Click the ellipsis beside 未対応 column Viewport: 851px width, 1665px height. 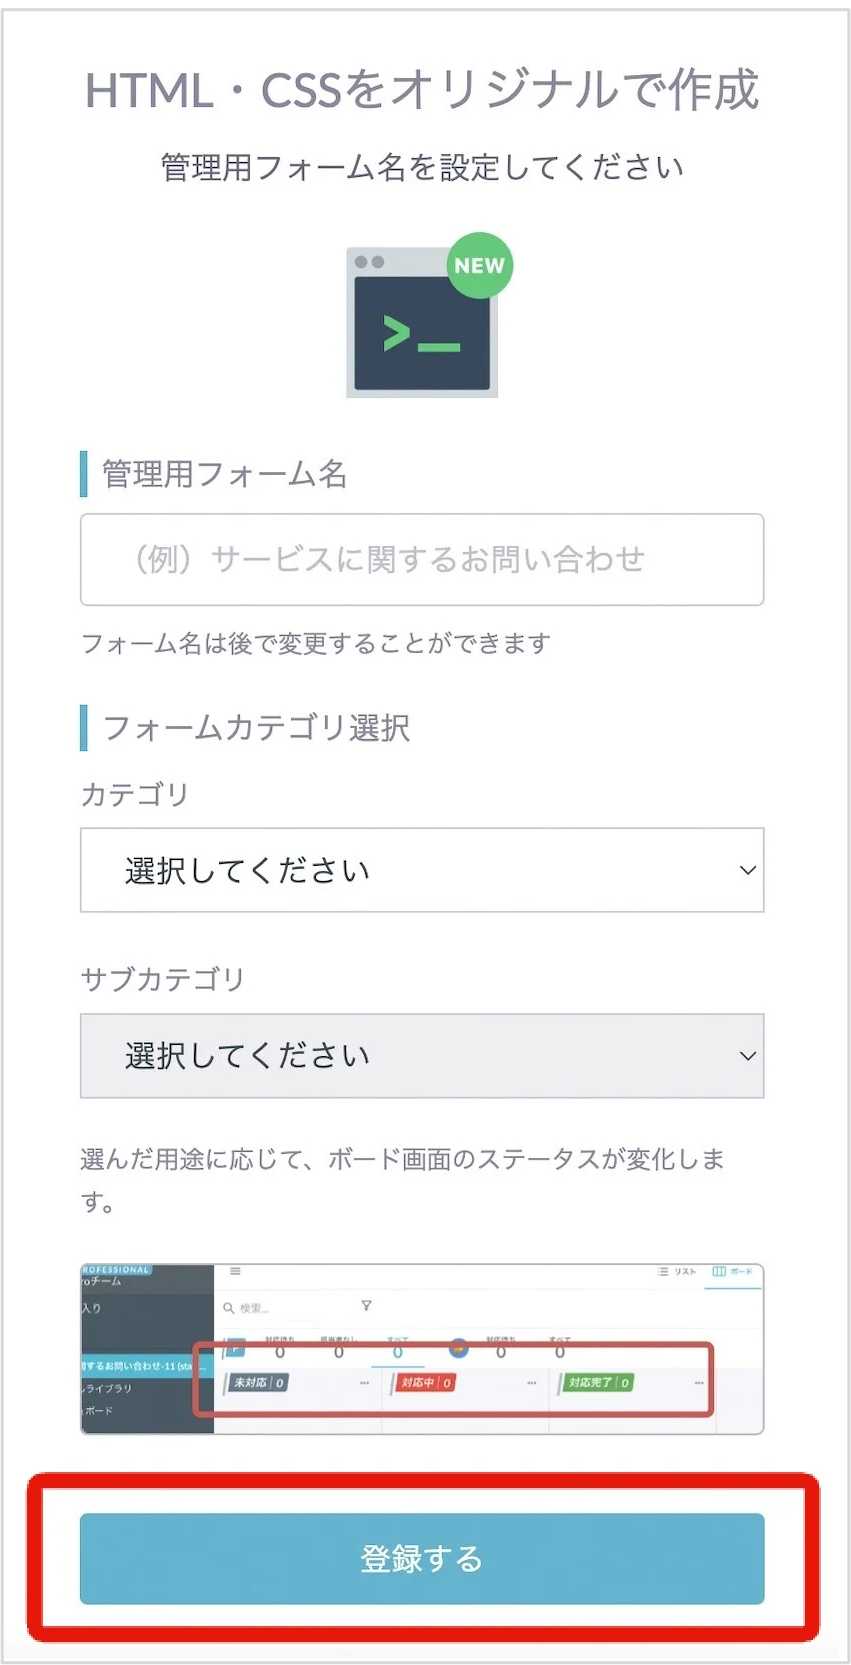click(x=364, y=1383)
